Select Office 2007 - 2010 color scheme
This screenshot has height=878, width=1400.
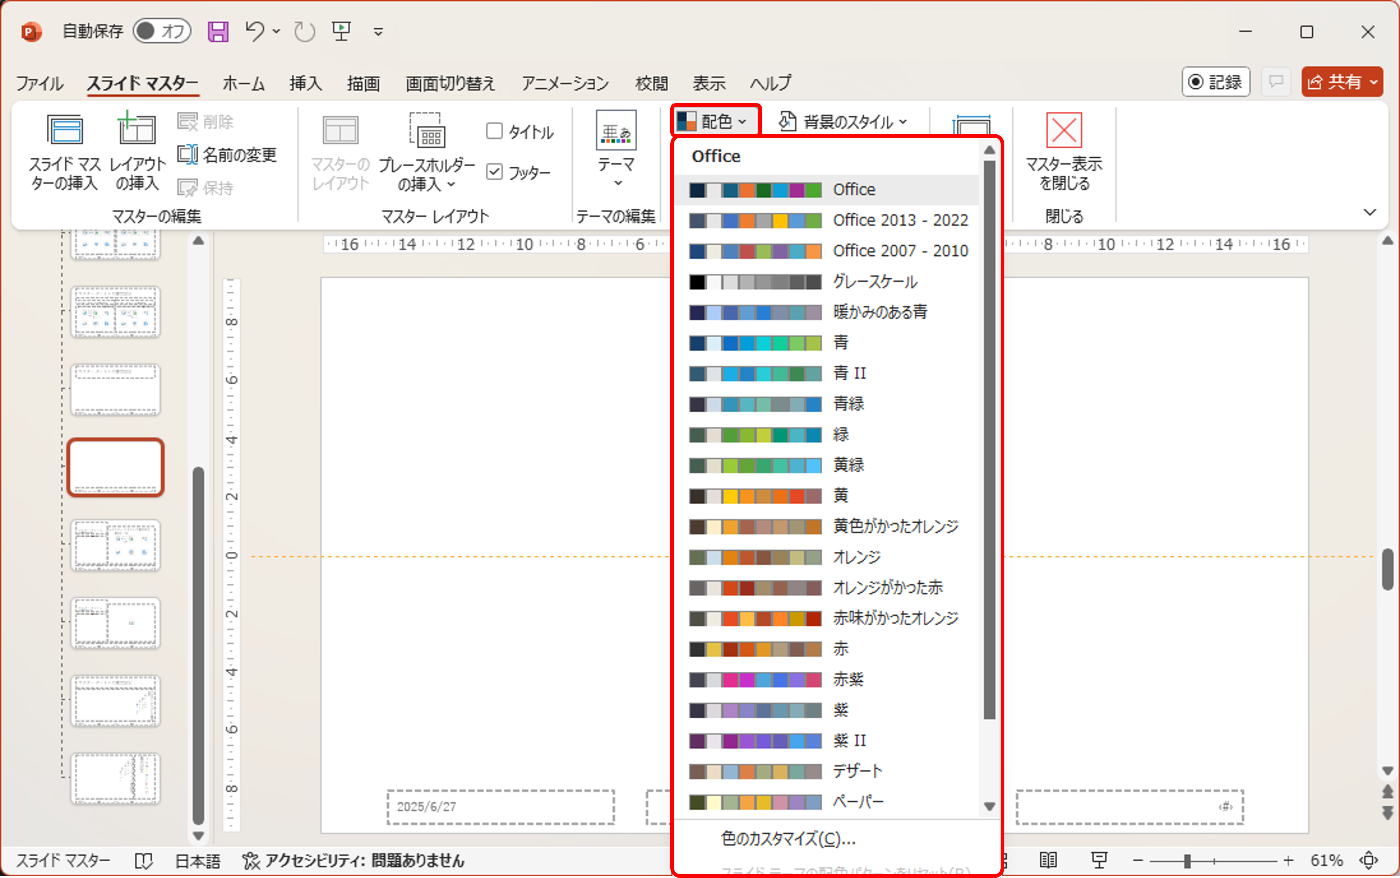(827, 251)
